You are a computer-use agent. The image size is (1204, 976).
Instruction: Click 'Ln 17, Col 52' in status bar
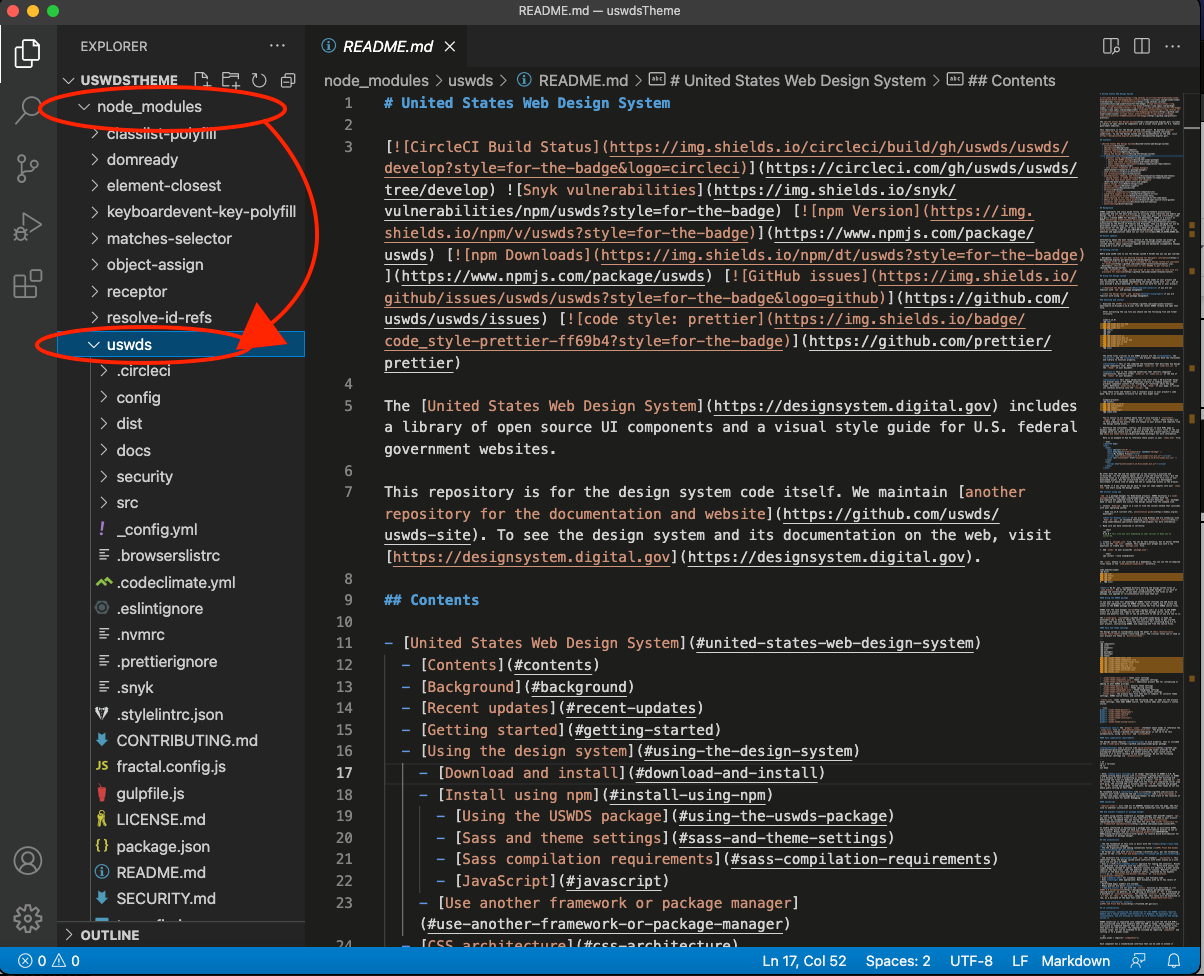804,961
